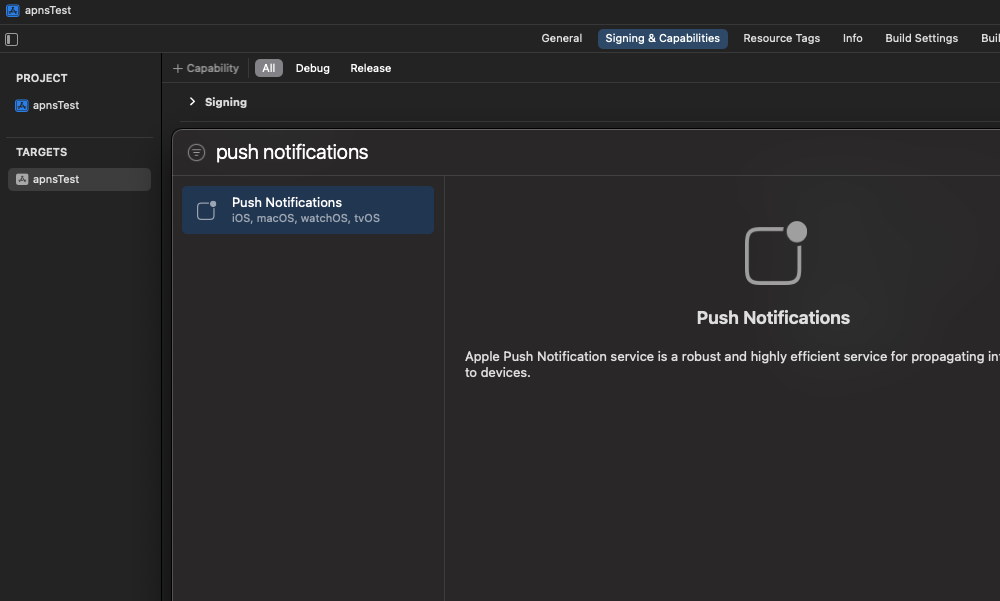Expand the Signing section chevron

(x=192, y=101)
